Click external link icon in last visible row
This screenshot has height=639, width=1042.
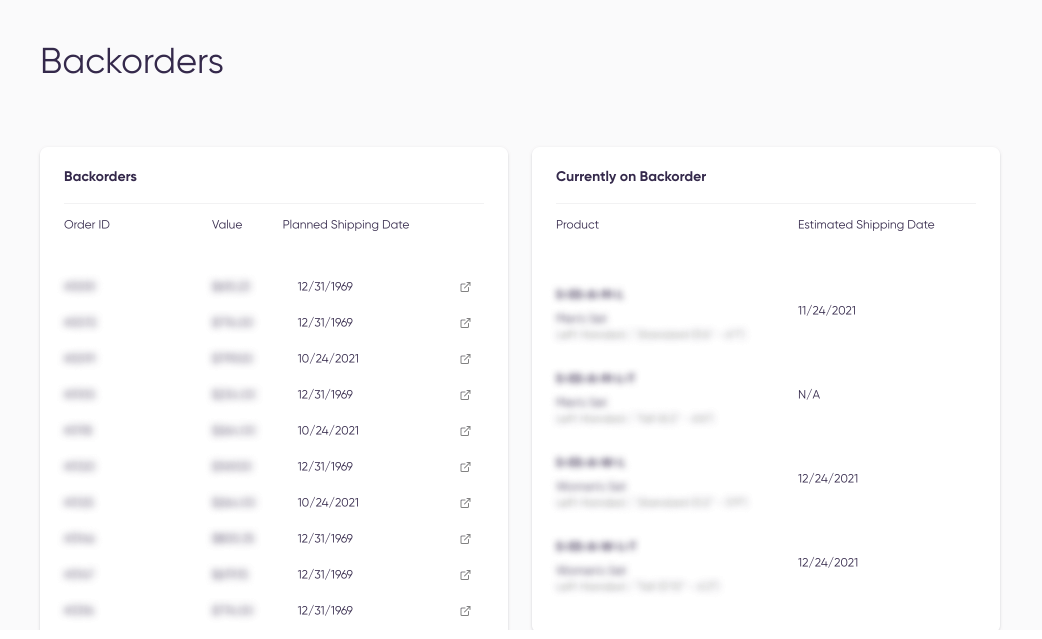point(465,610)
